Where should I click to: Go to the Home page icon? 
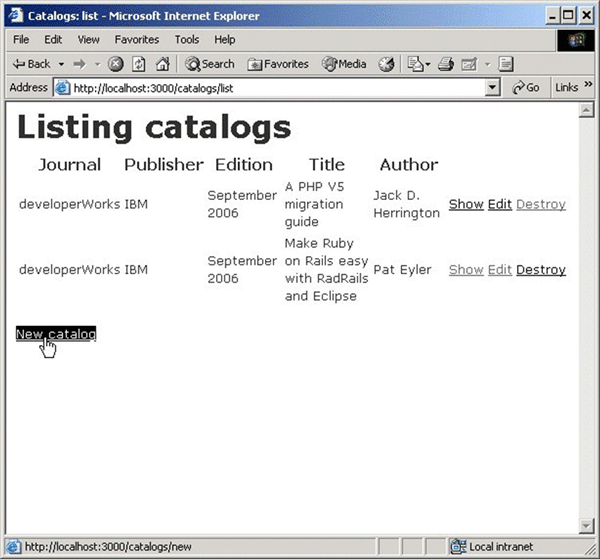click(162, 64)
